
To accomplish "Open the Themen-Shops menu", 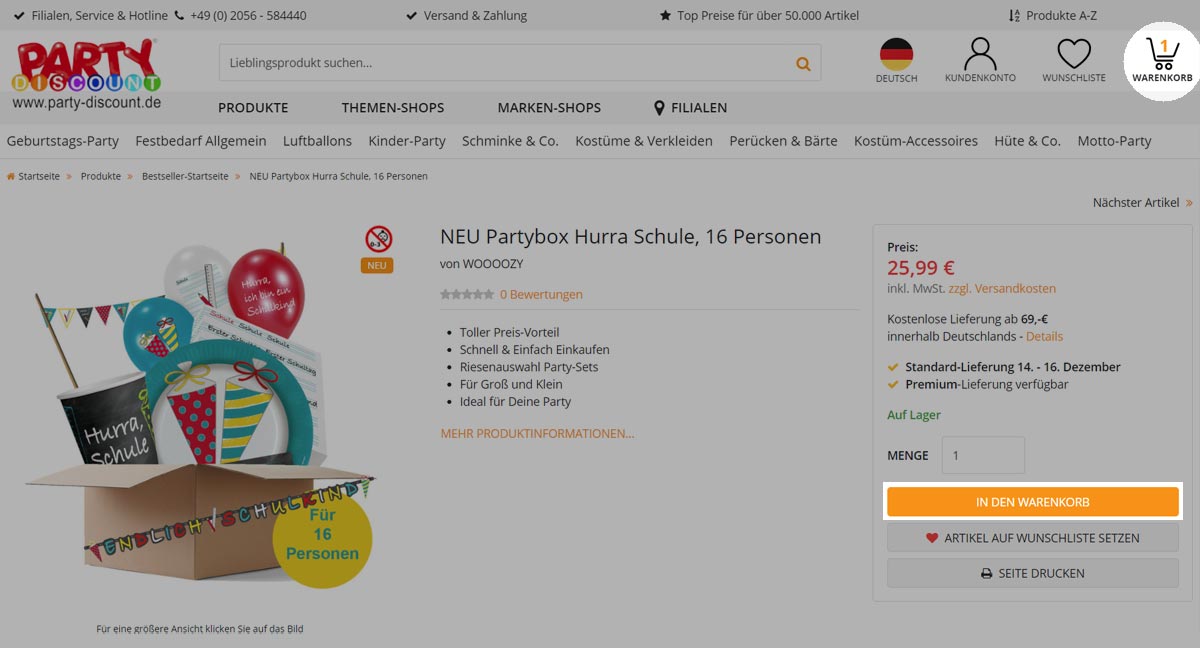I will (x=393, y=108).
